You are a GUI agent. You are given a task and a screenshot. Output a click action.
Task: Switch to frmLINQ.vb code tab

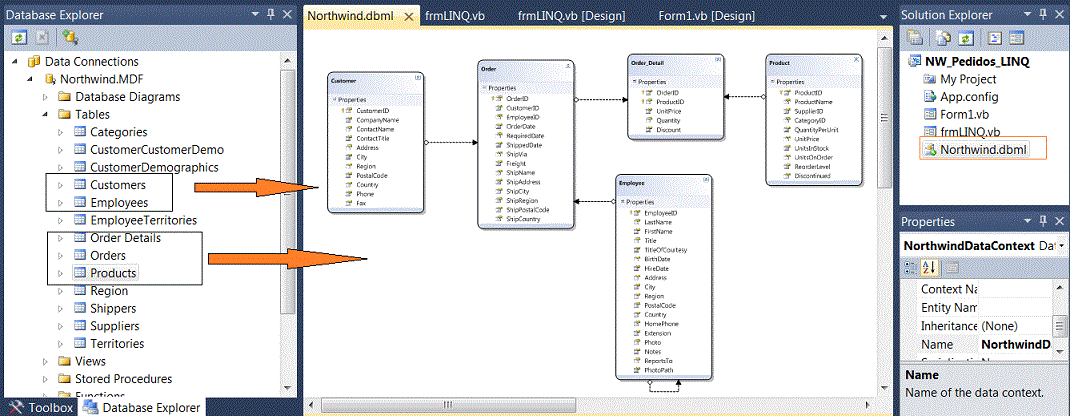coord(454,16)
